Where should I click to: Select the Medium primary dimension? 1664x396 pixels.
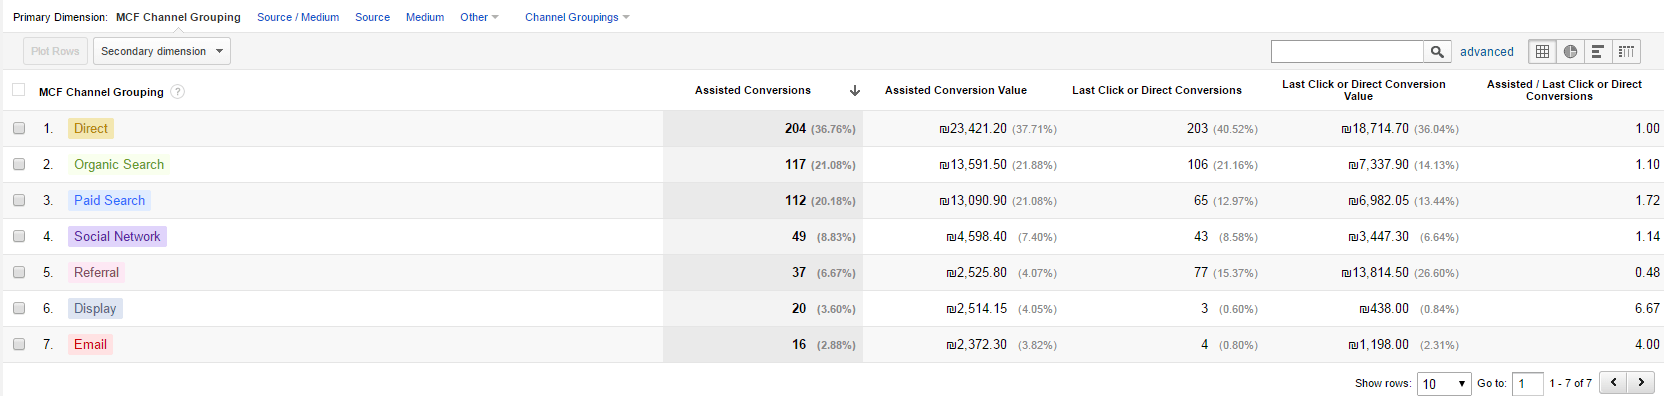click(x=425, y=17)
